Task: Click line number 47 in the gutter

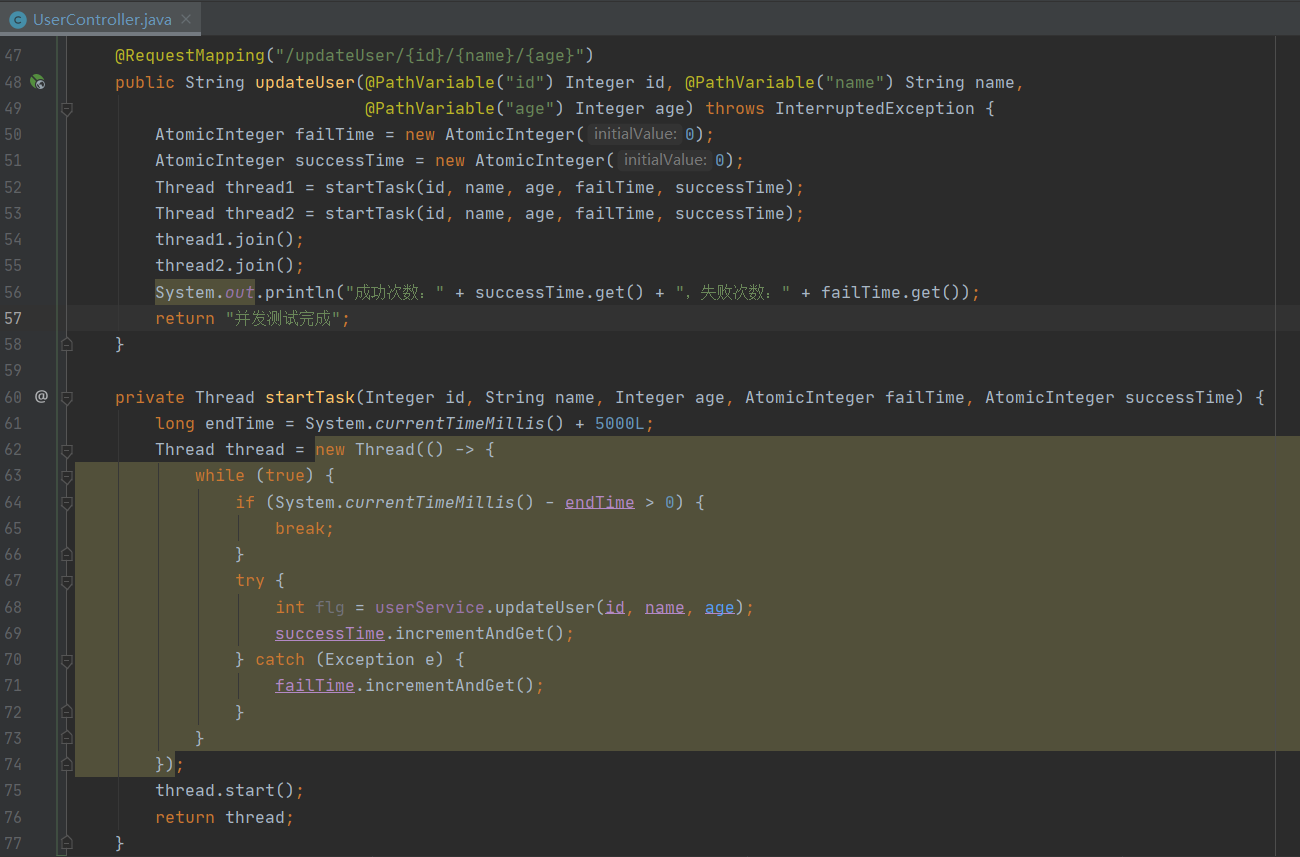Action: click(13, 56)
